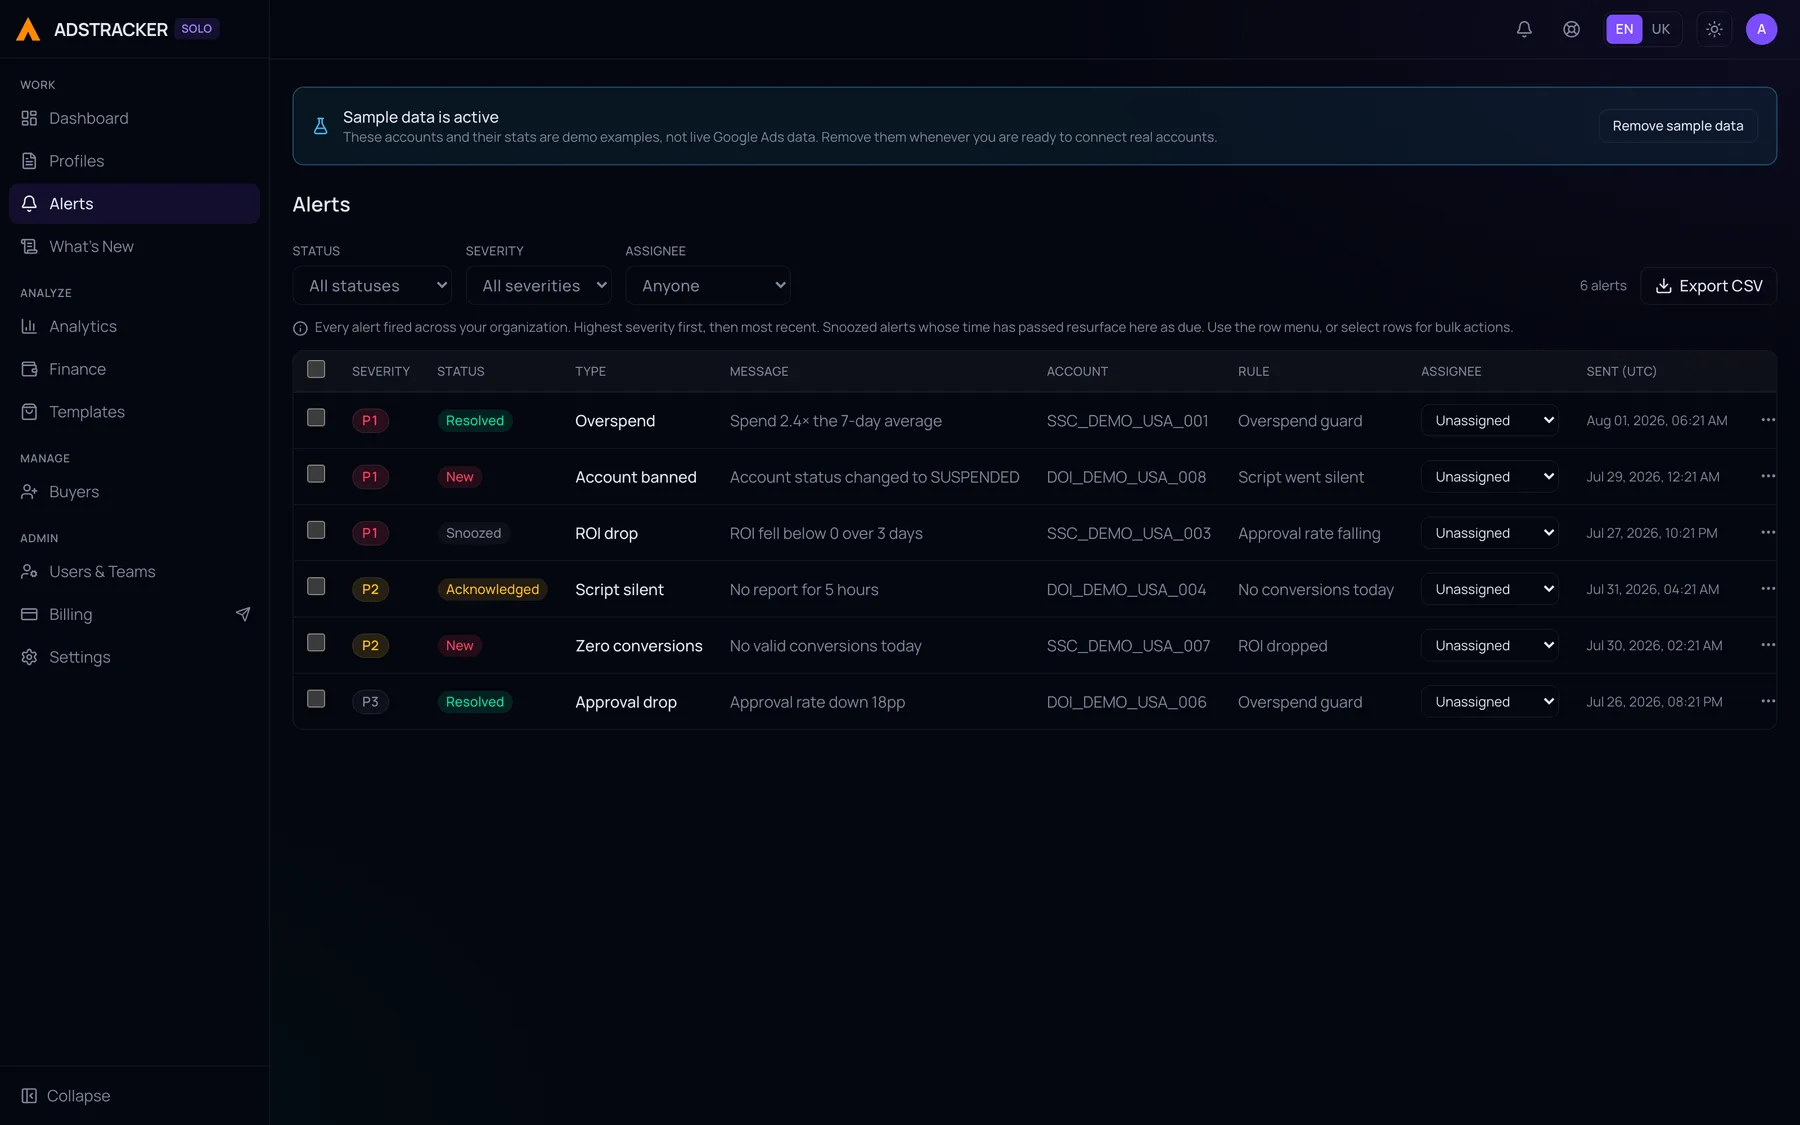The height and width of the screenshot is (1125, 1800).
Task: Open the row menu for the Approval drop alert
Action: point(1768,701)
